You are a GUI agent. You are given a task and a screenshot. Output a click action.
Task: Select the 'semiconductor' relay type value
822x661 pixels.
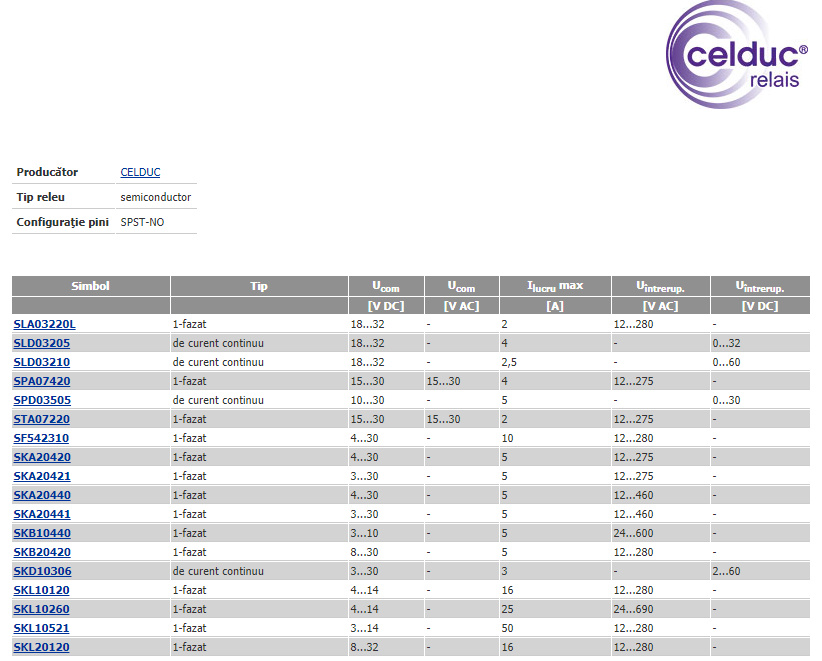click(x=156, y=197)
